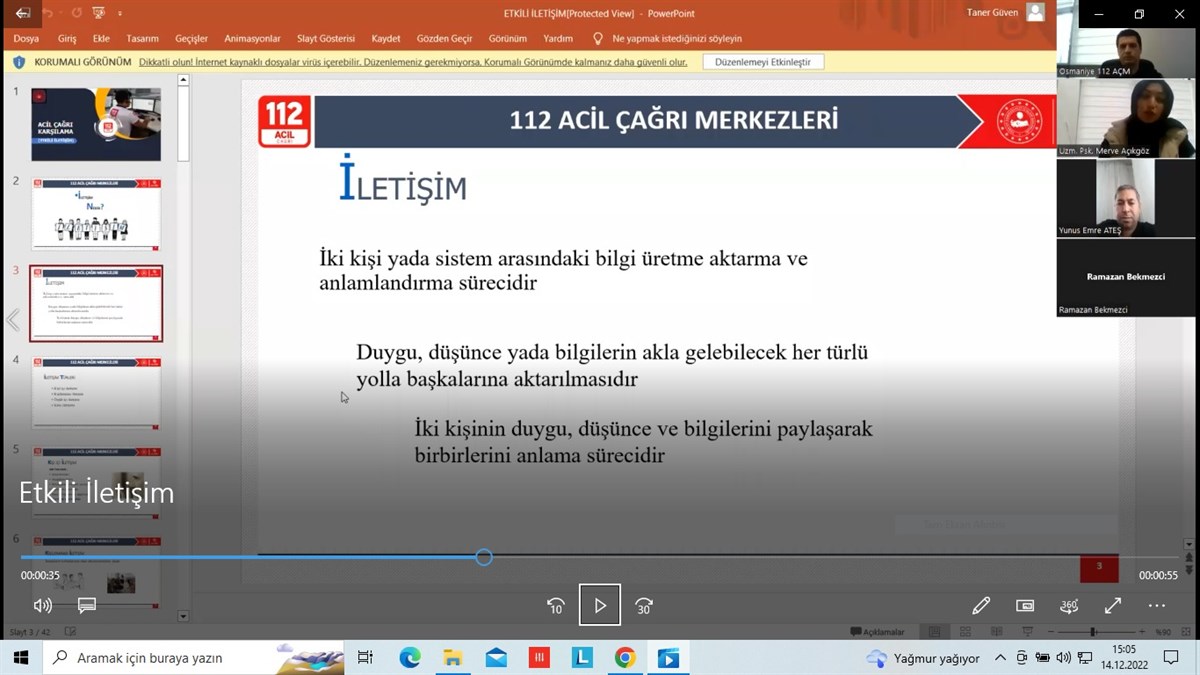Screen dimensions: 1200x675
Task: Open Mail app from taskbar
Action: (496, 657)
